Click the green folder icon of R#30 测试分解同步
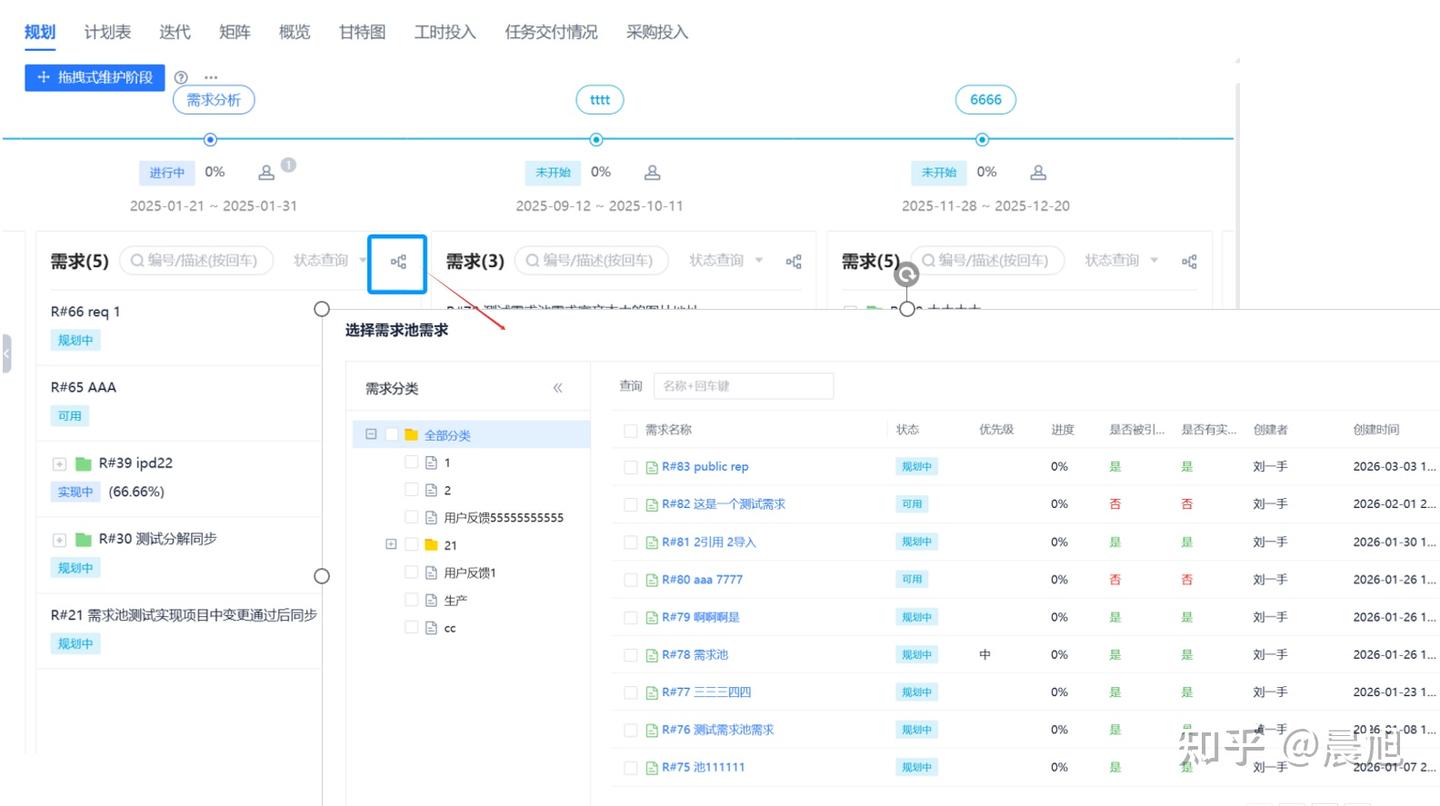Screen dimensions: 1440x806 pos(83,539)
